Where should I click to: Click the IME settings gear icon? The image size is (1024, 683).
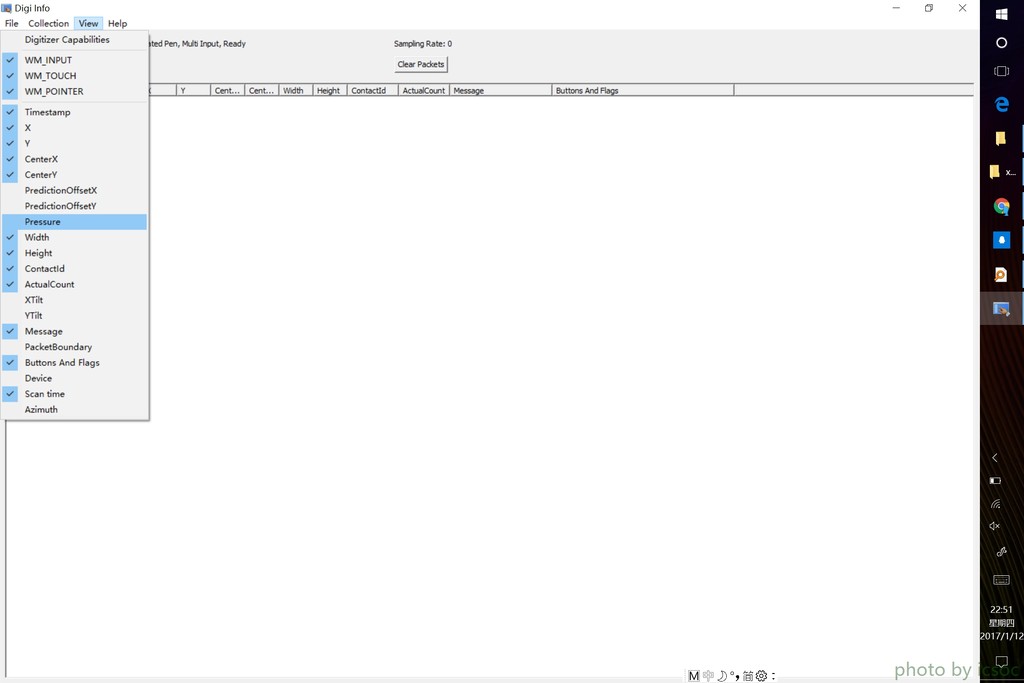tap(761, 676)
